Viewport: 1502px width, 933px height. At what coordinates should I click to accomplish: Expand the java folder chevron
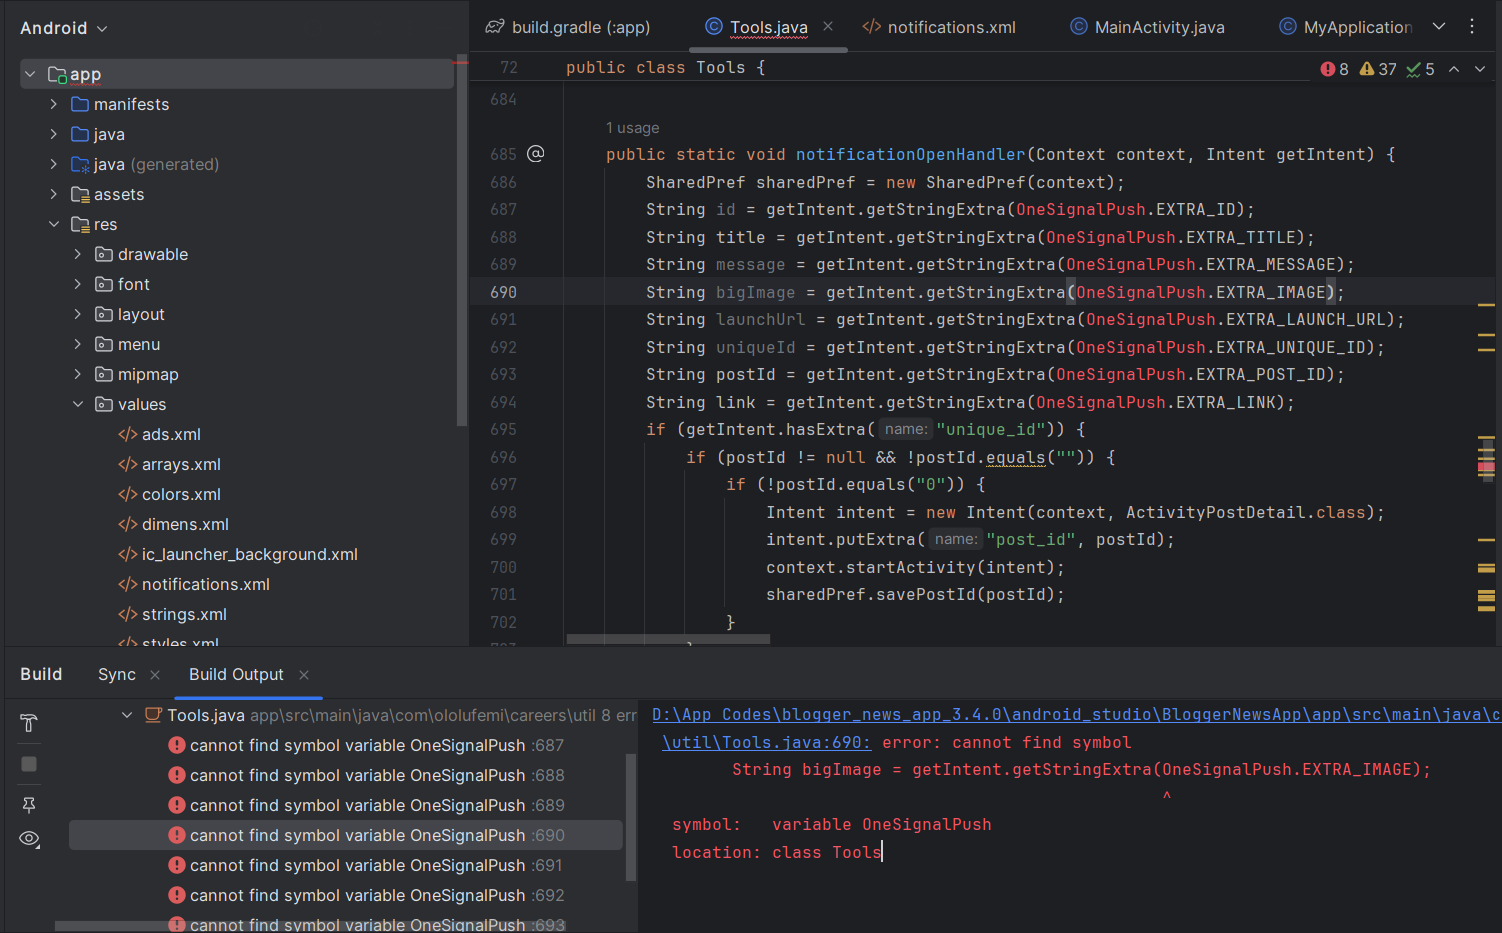tap(54, 134)
